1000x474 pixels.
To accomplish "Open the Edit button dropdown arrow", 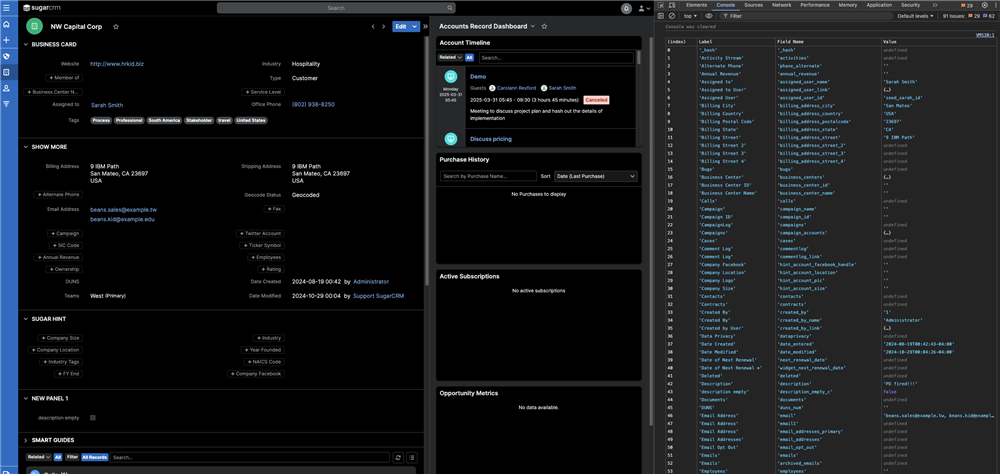I will (x=415, y=27).
